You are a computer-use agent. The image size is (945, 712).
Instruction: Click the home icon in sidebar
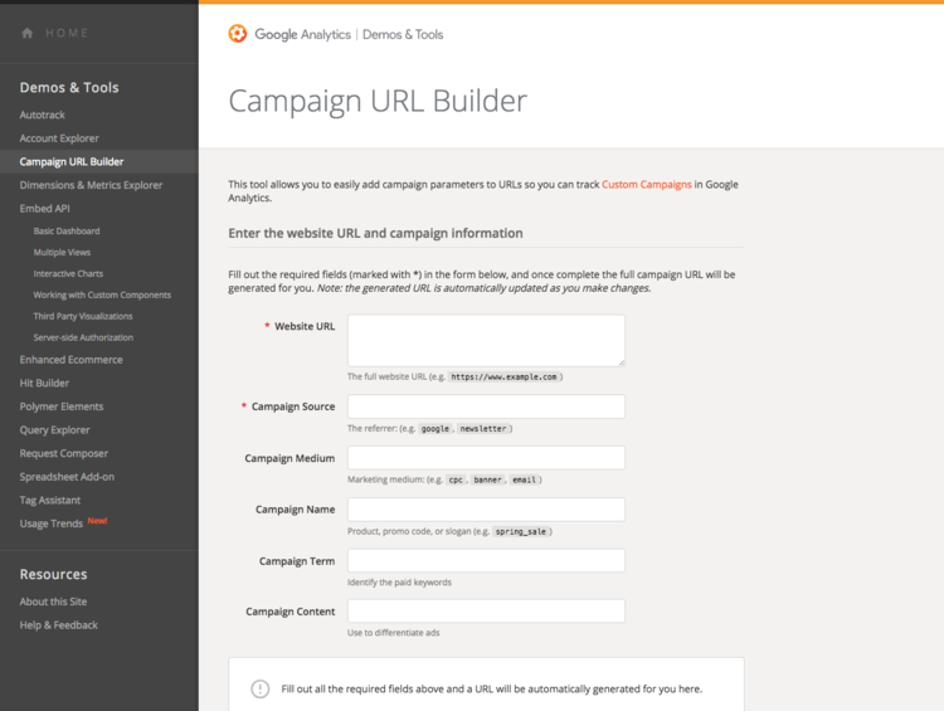point(27,33)
